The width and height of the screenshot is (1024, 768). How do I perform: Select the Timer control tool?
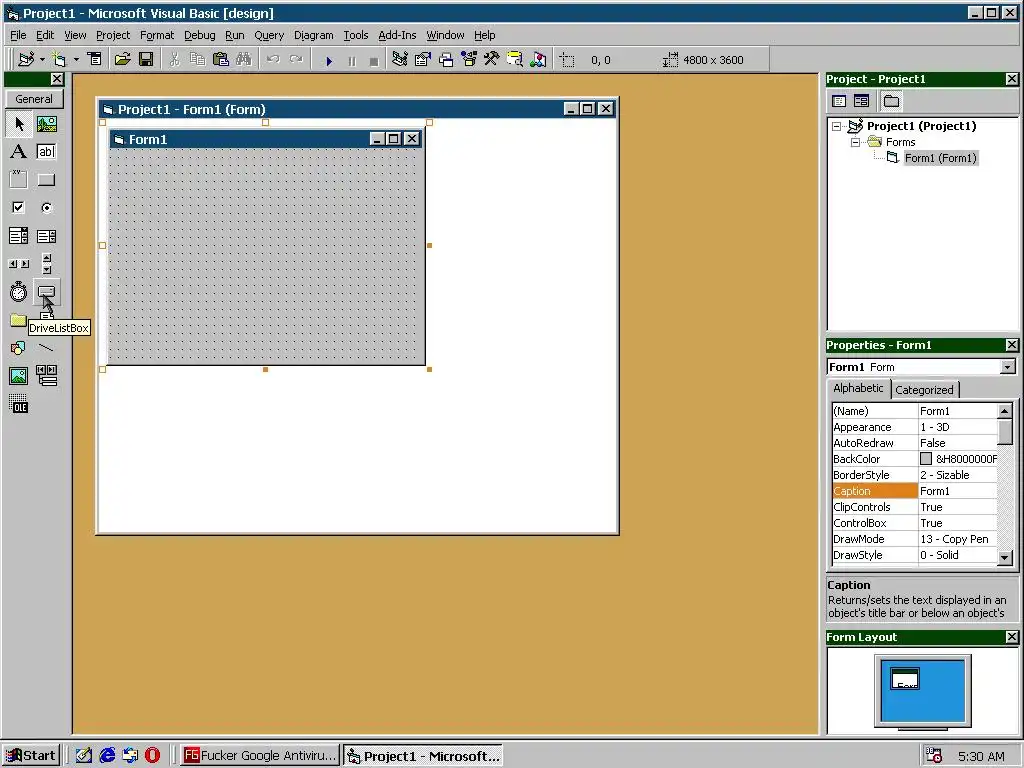(x=19, y=292)
